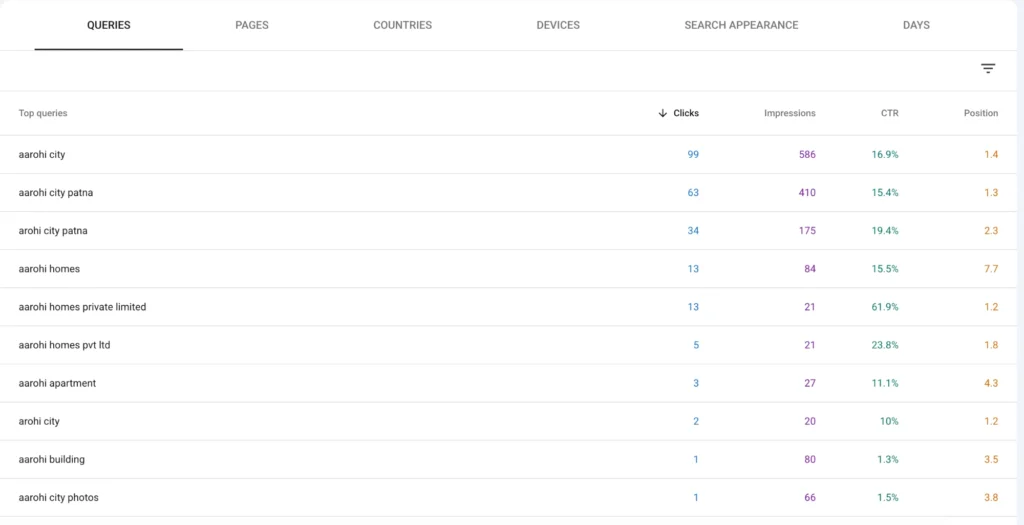Click the 410 impressions value
The image size is (1024, 525).
[807, 193]
